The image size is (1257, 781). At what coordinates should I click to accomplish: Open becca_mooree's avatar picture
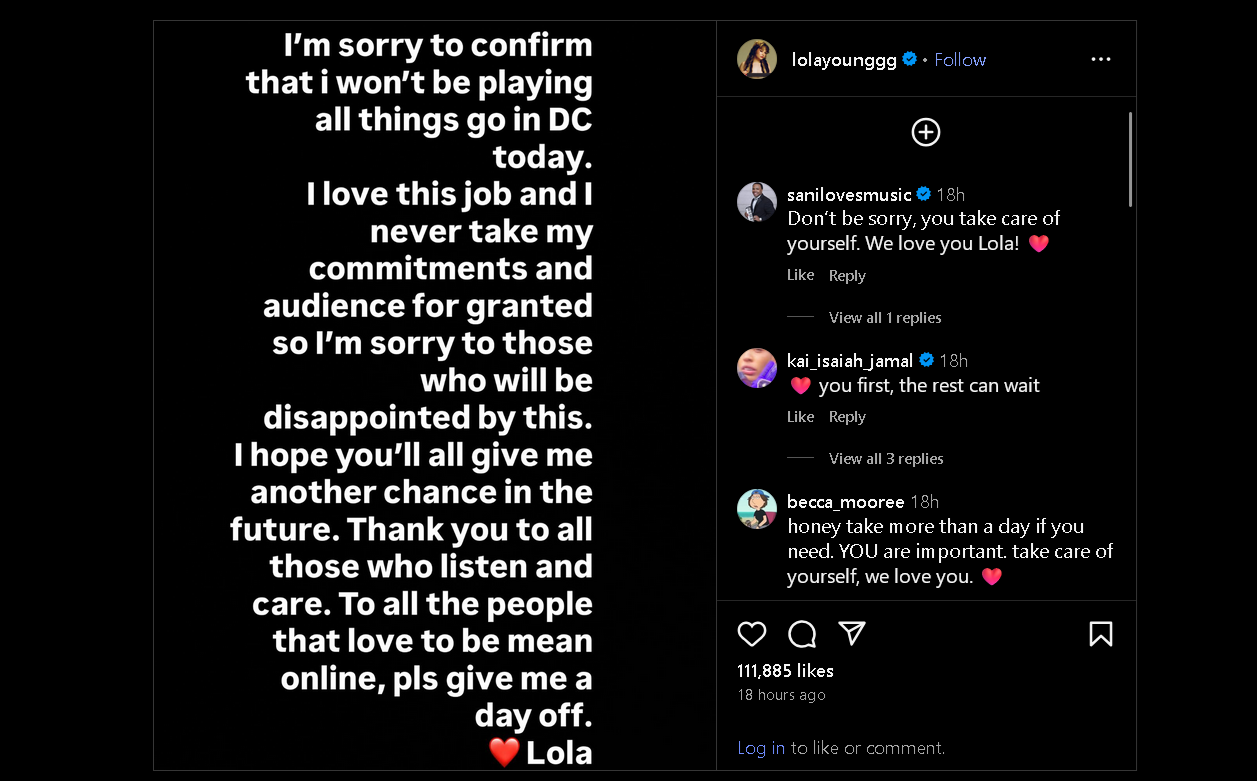pos(757,509)
